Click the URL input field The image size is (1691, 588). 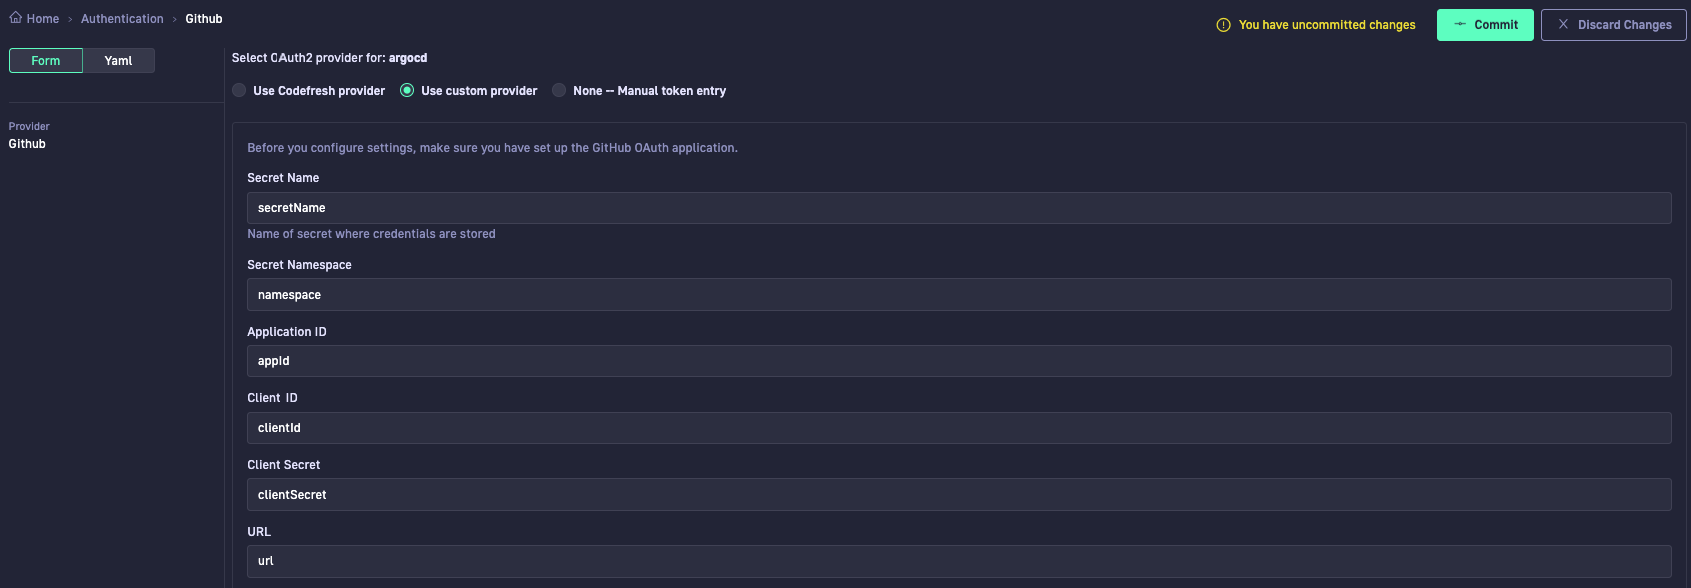point(959,561)
